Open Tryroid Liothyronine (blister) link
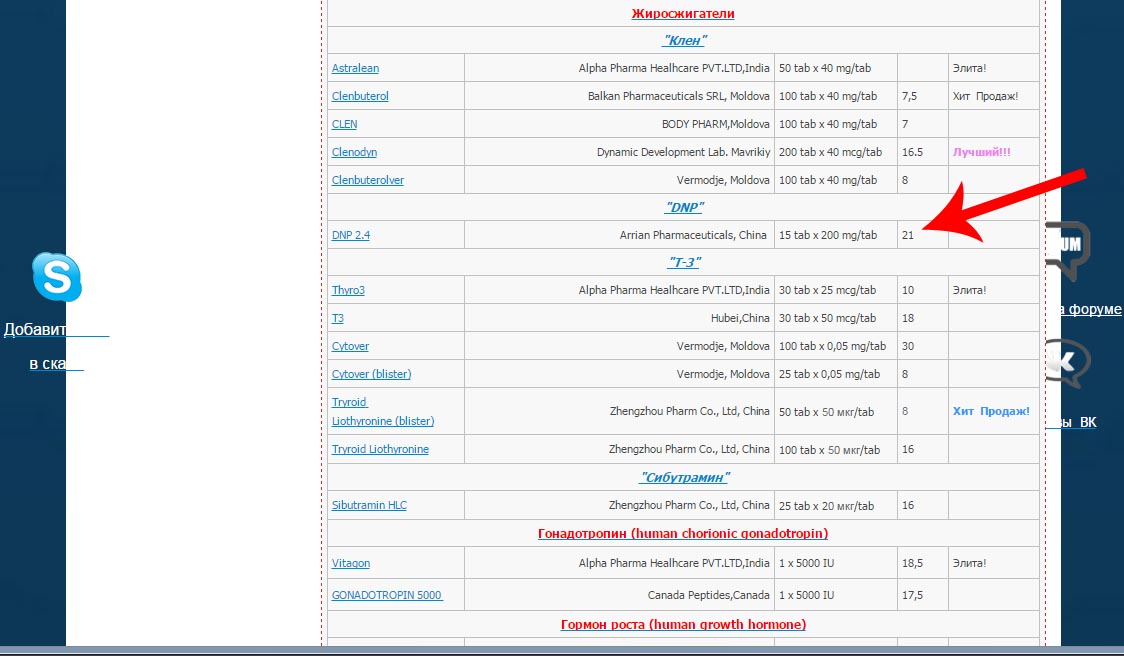This screenshot has height=656, width=1124. (x=383, y=412)
